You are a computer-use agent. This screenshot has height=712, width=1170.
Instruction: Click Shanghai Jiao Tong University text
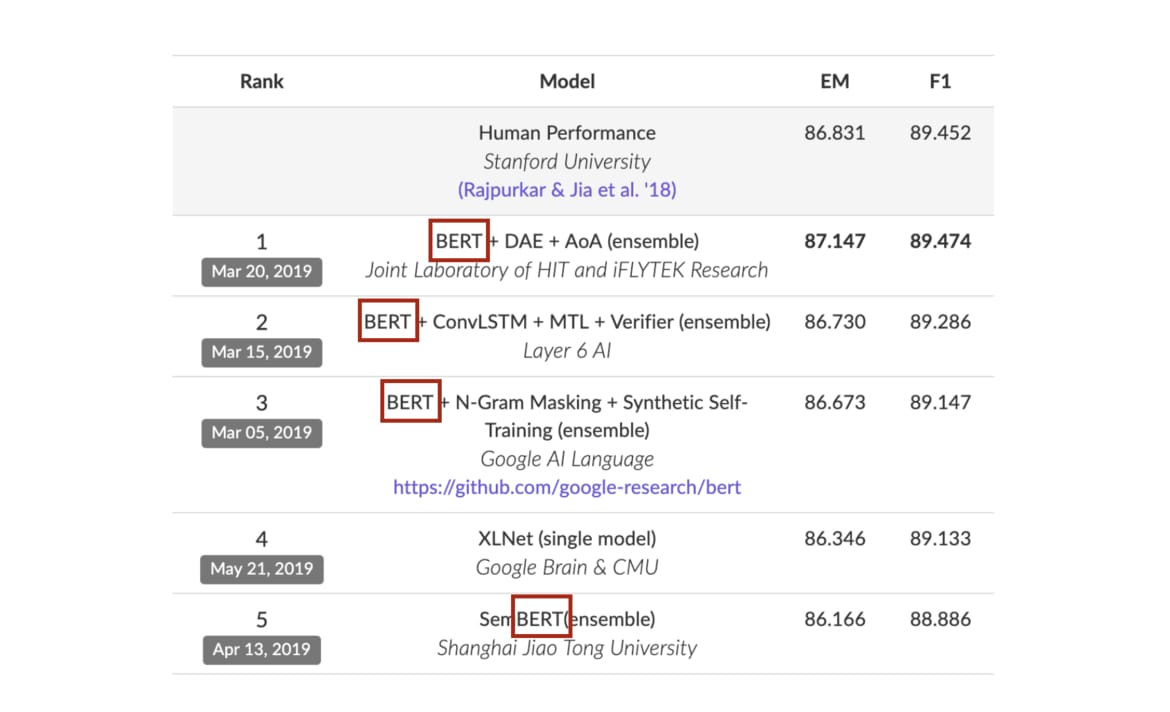coord(567,648)
